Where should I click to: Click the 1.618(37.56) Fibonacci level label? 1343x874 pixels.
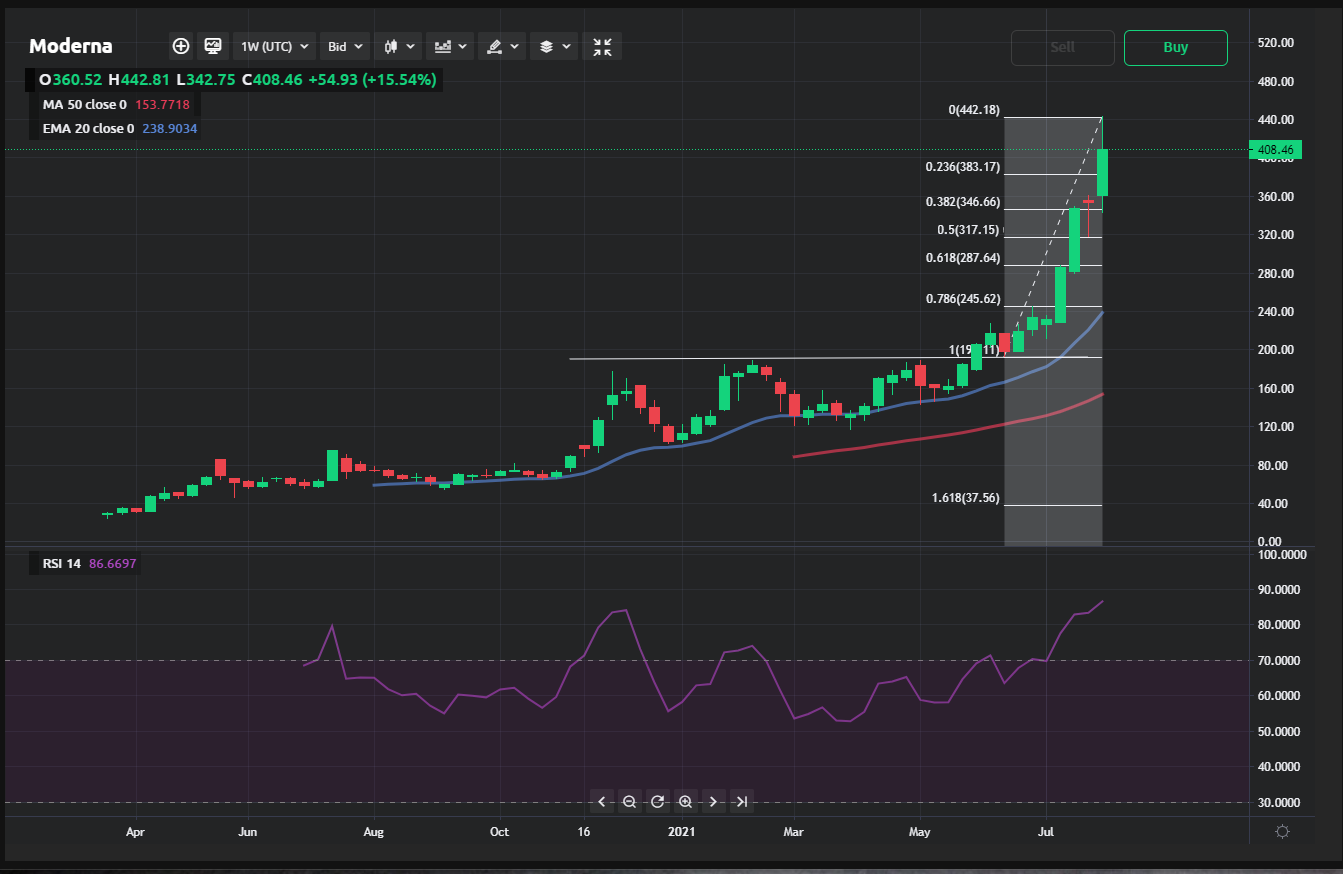tap(967, 498)
